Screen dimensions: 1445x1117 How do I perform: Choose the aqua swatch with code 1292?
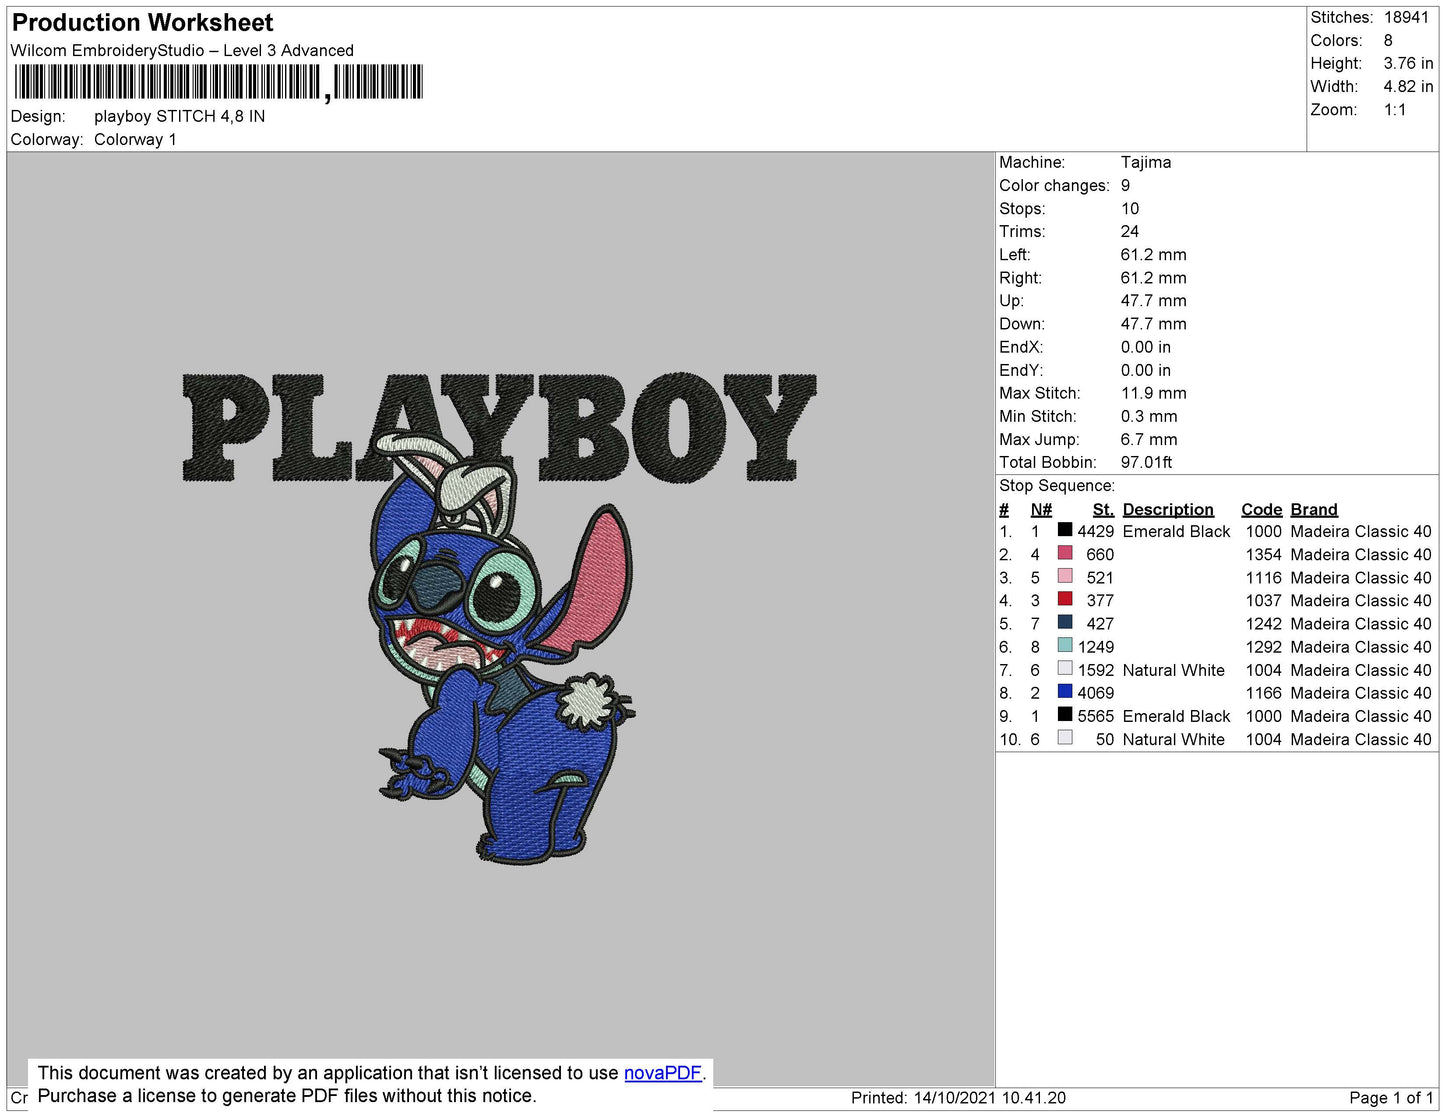click(x=1065, y=646)
